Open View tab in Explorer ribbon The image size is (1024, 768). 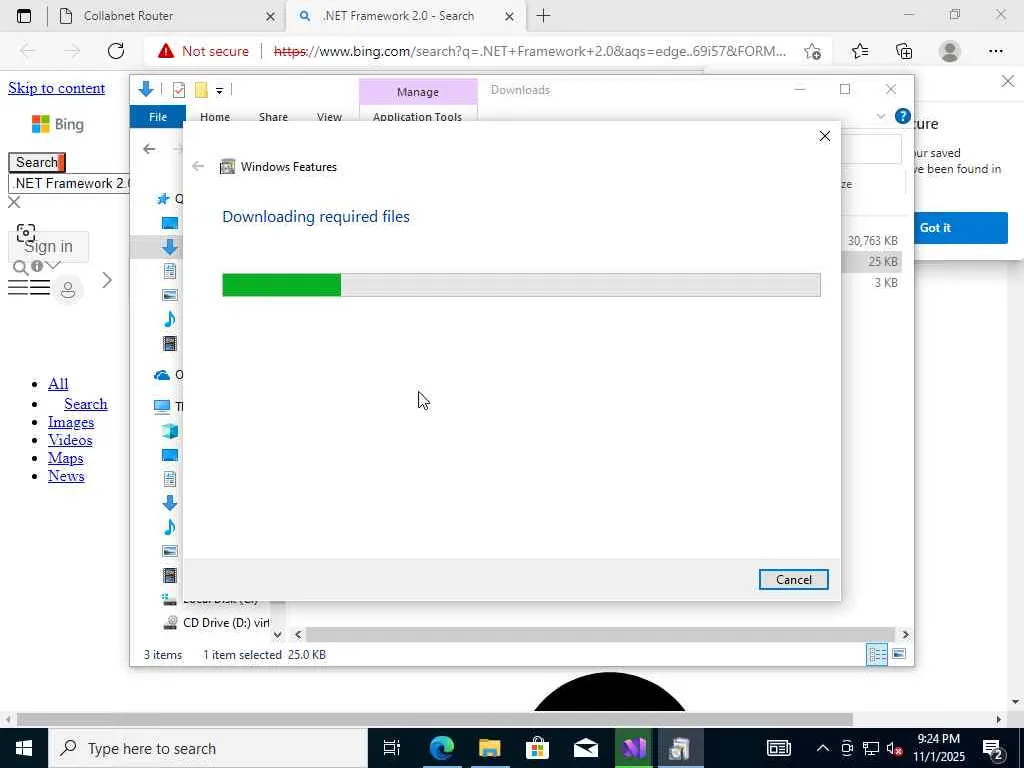[x=329, y=117]
